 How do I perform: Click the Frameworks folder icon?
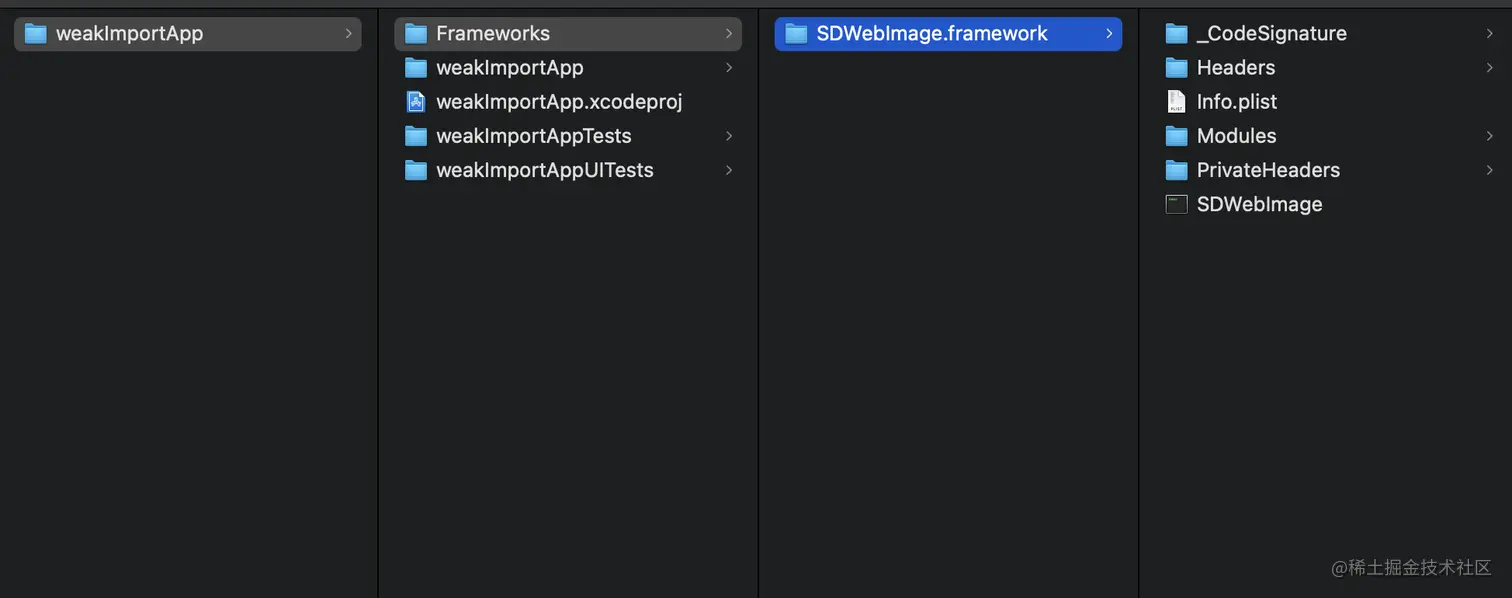[x=416, y=34]
